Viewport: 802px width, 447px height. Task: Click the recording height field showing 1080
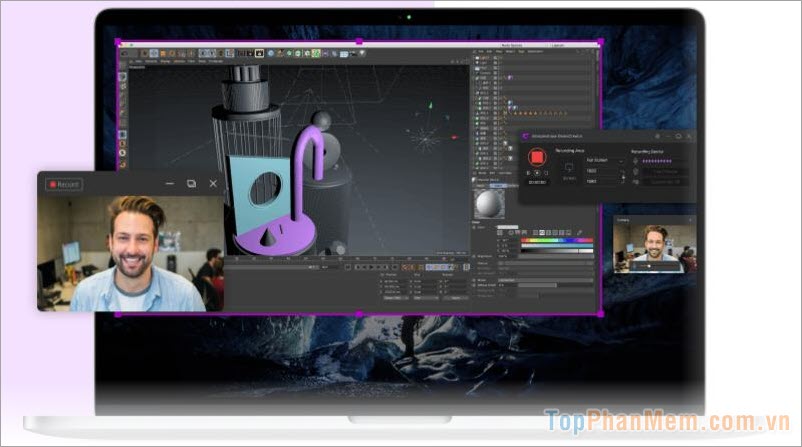603,181
